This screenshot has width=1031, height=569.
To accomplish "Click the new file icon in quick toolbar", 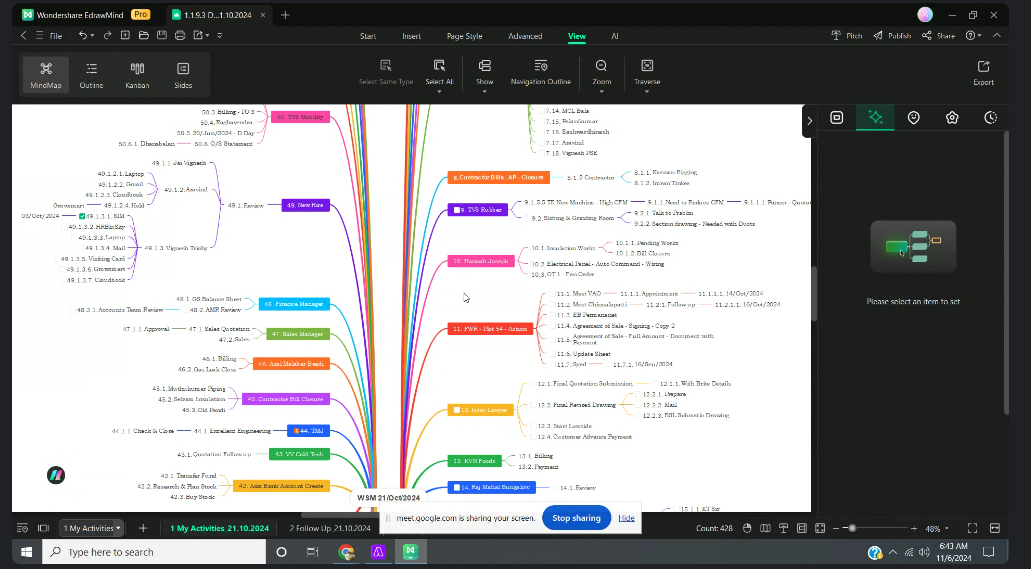I will [125, 36].
